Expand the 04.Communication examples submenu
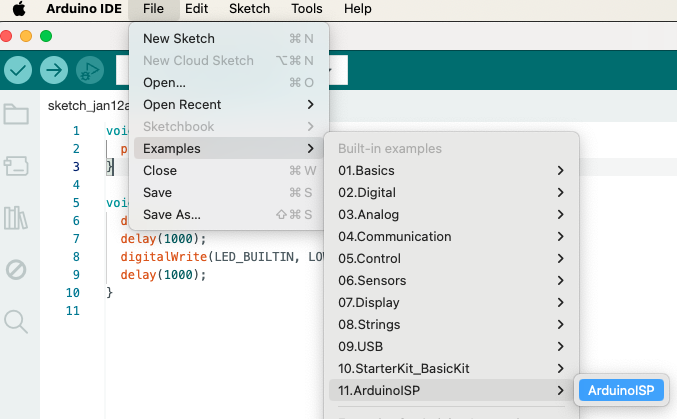Image resolution: width=677 pixels, height=419 pixels. [x=451, y=237]
